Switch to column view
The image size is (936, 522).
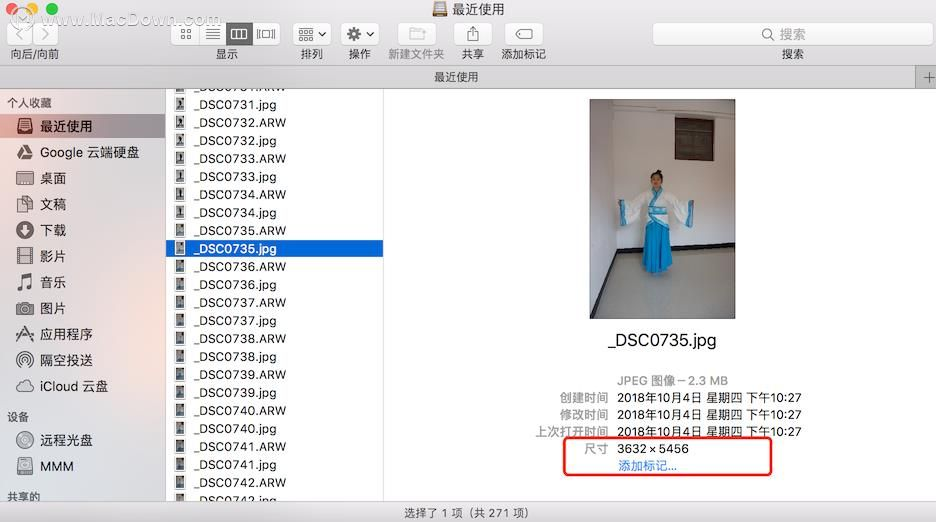click(239, 34)
